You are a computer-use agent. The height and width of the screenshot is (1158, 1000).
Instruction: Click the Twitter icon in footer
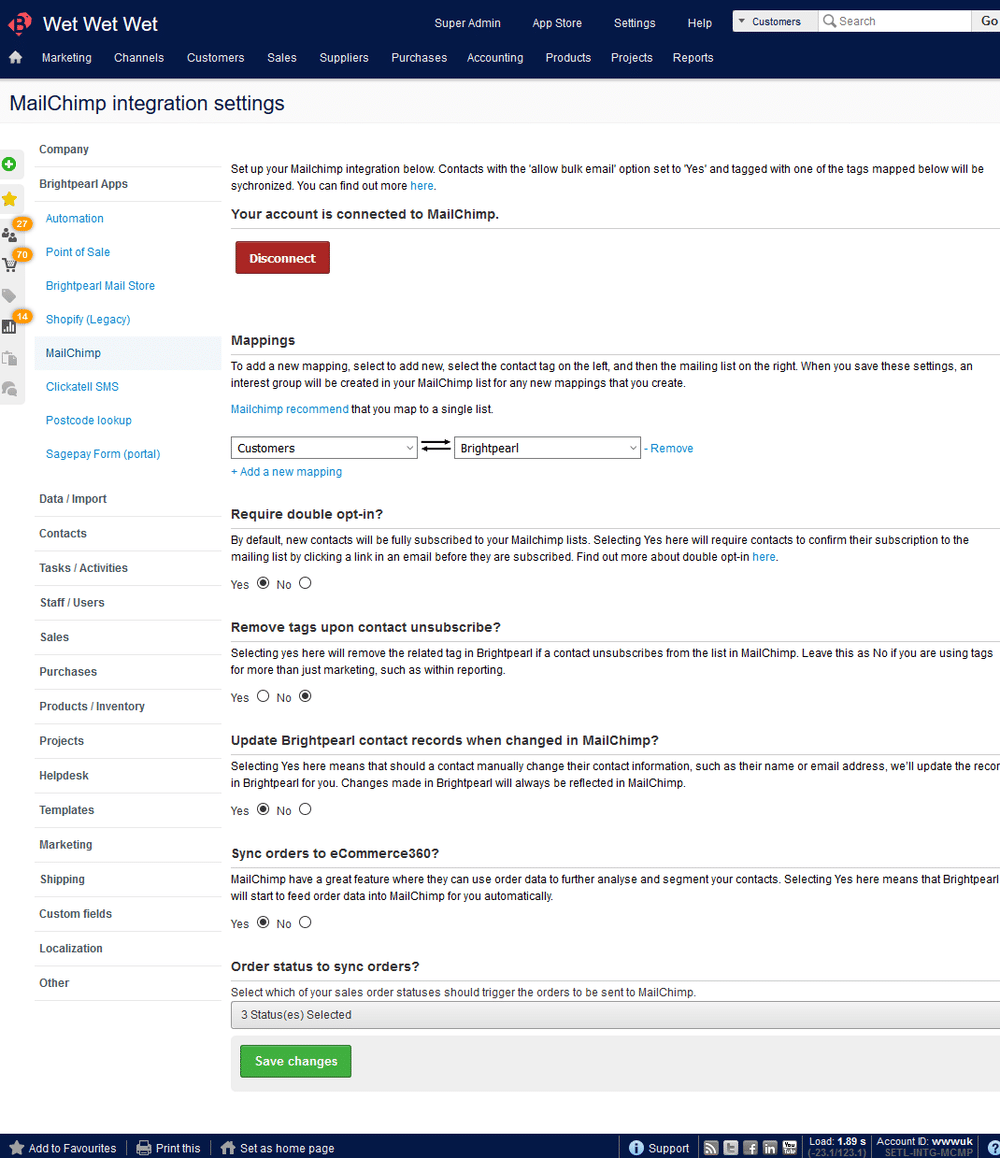coord(731,1148)
